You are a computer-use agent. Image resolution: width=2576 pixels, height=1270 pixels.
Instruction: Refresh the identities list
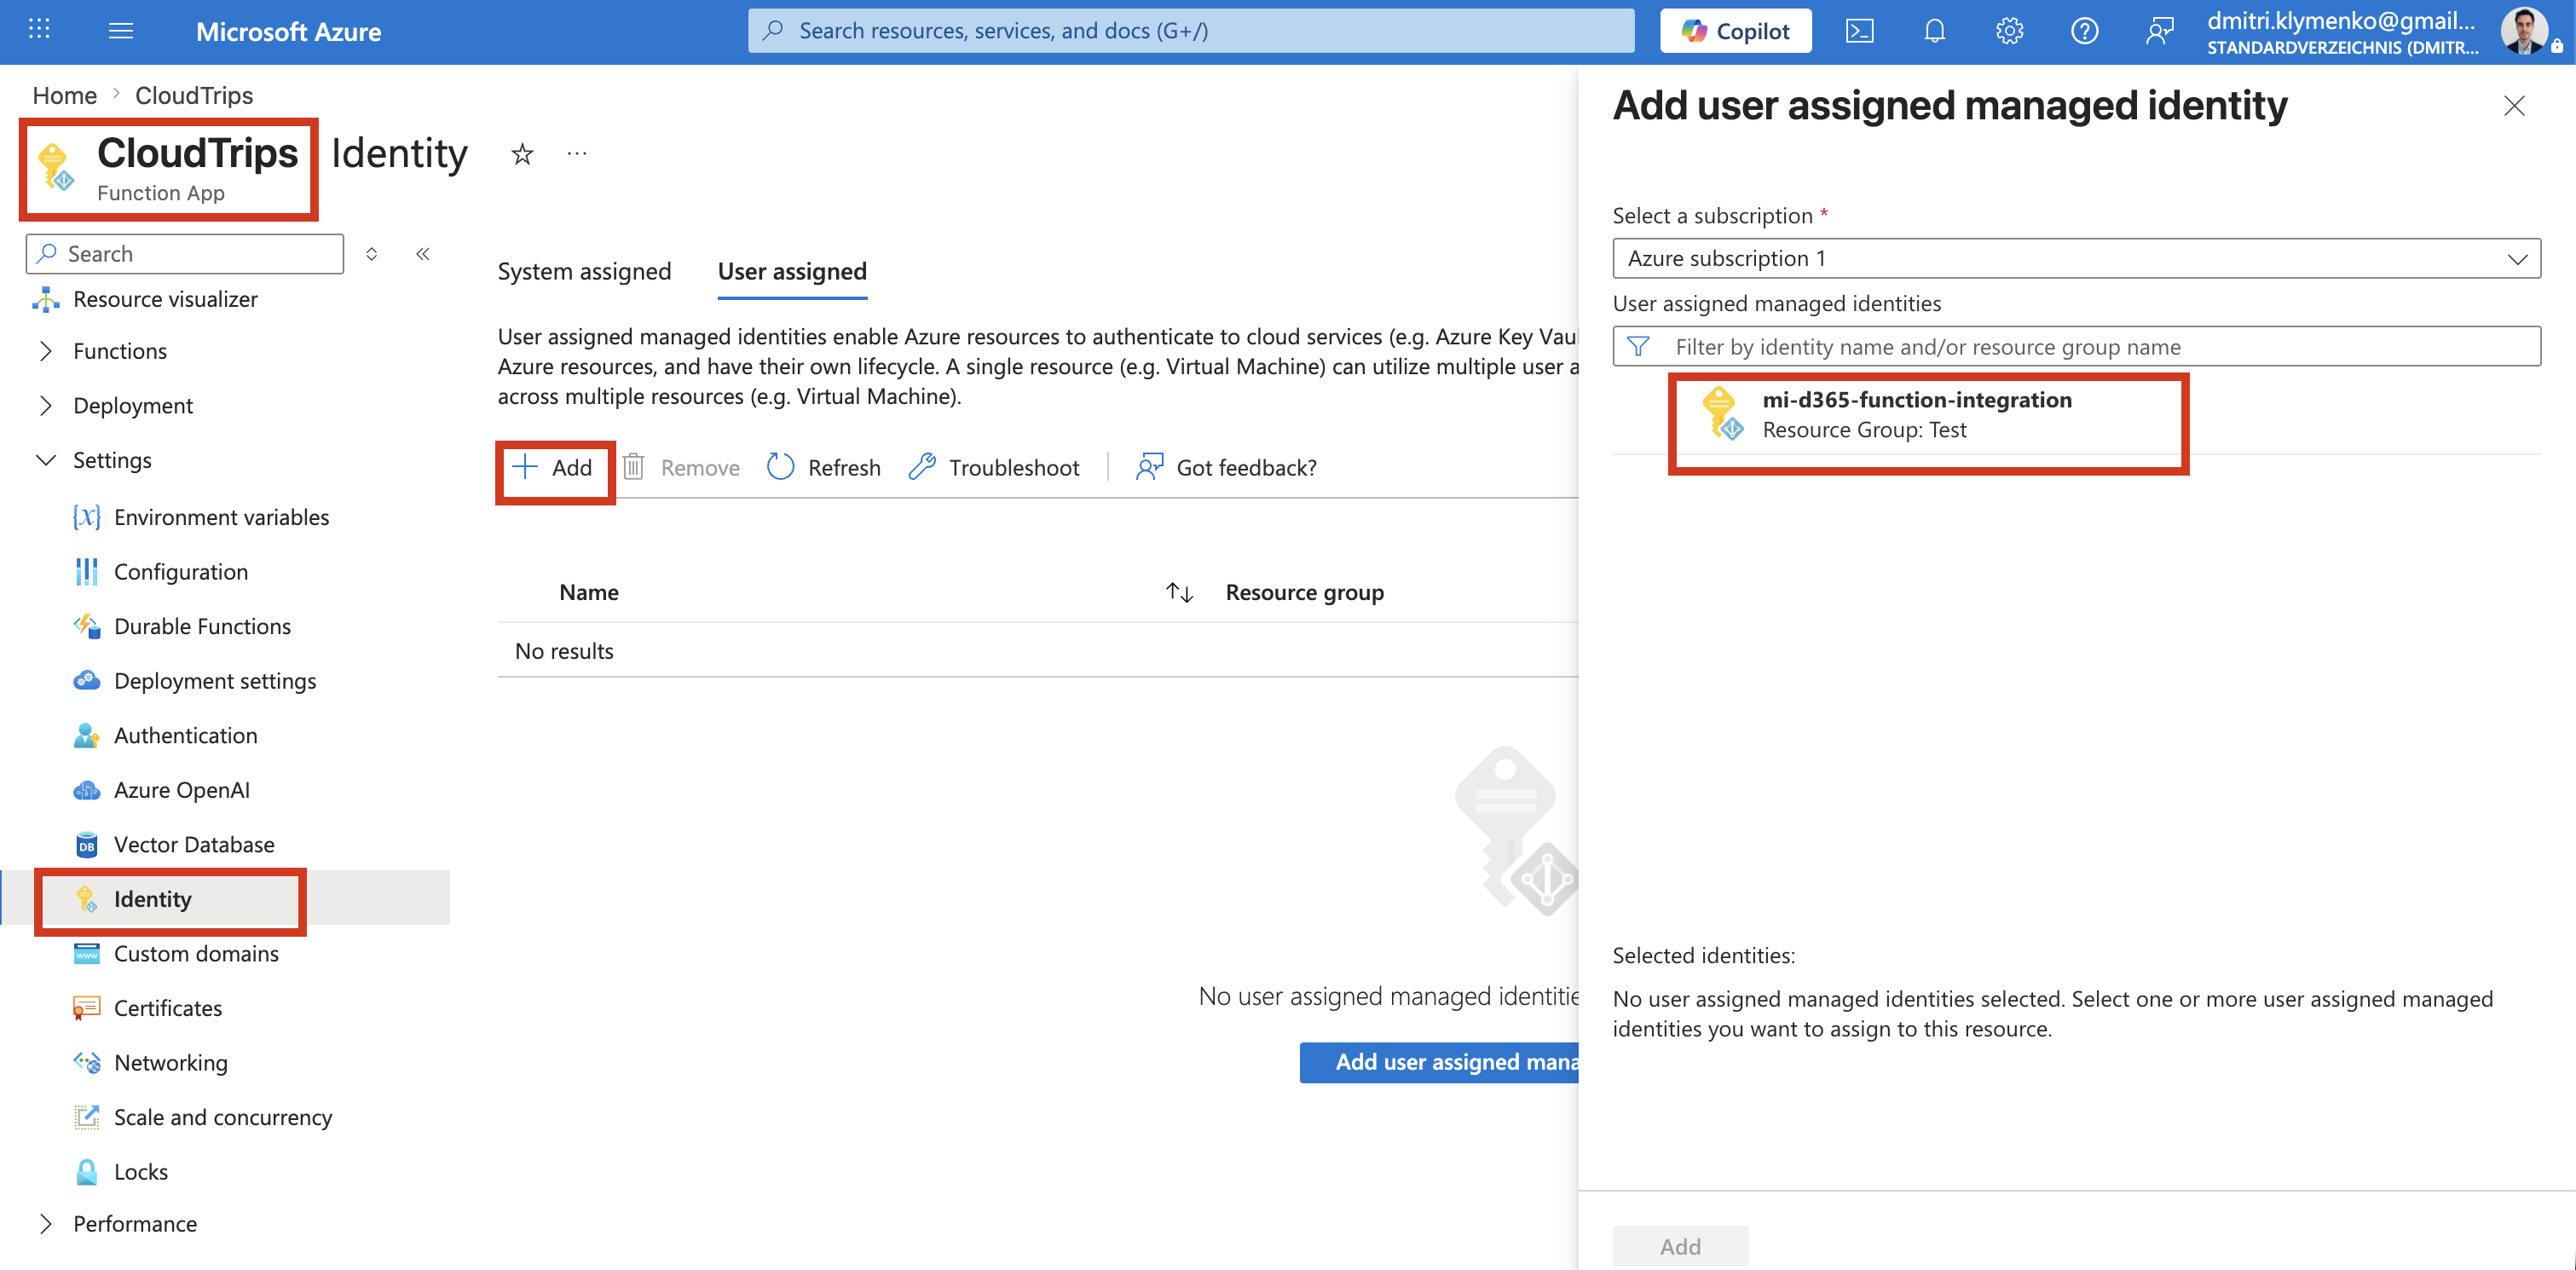tap(824, 467)
